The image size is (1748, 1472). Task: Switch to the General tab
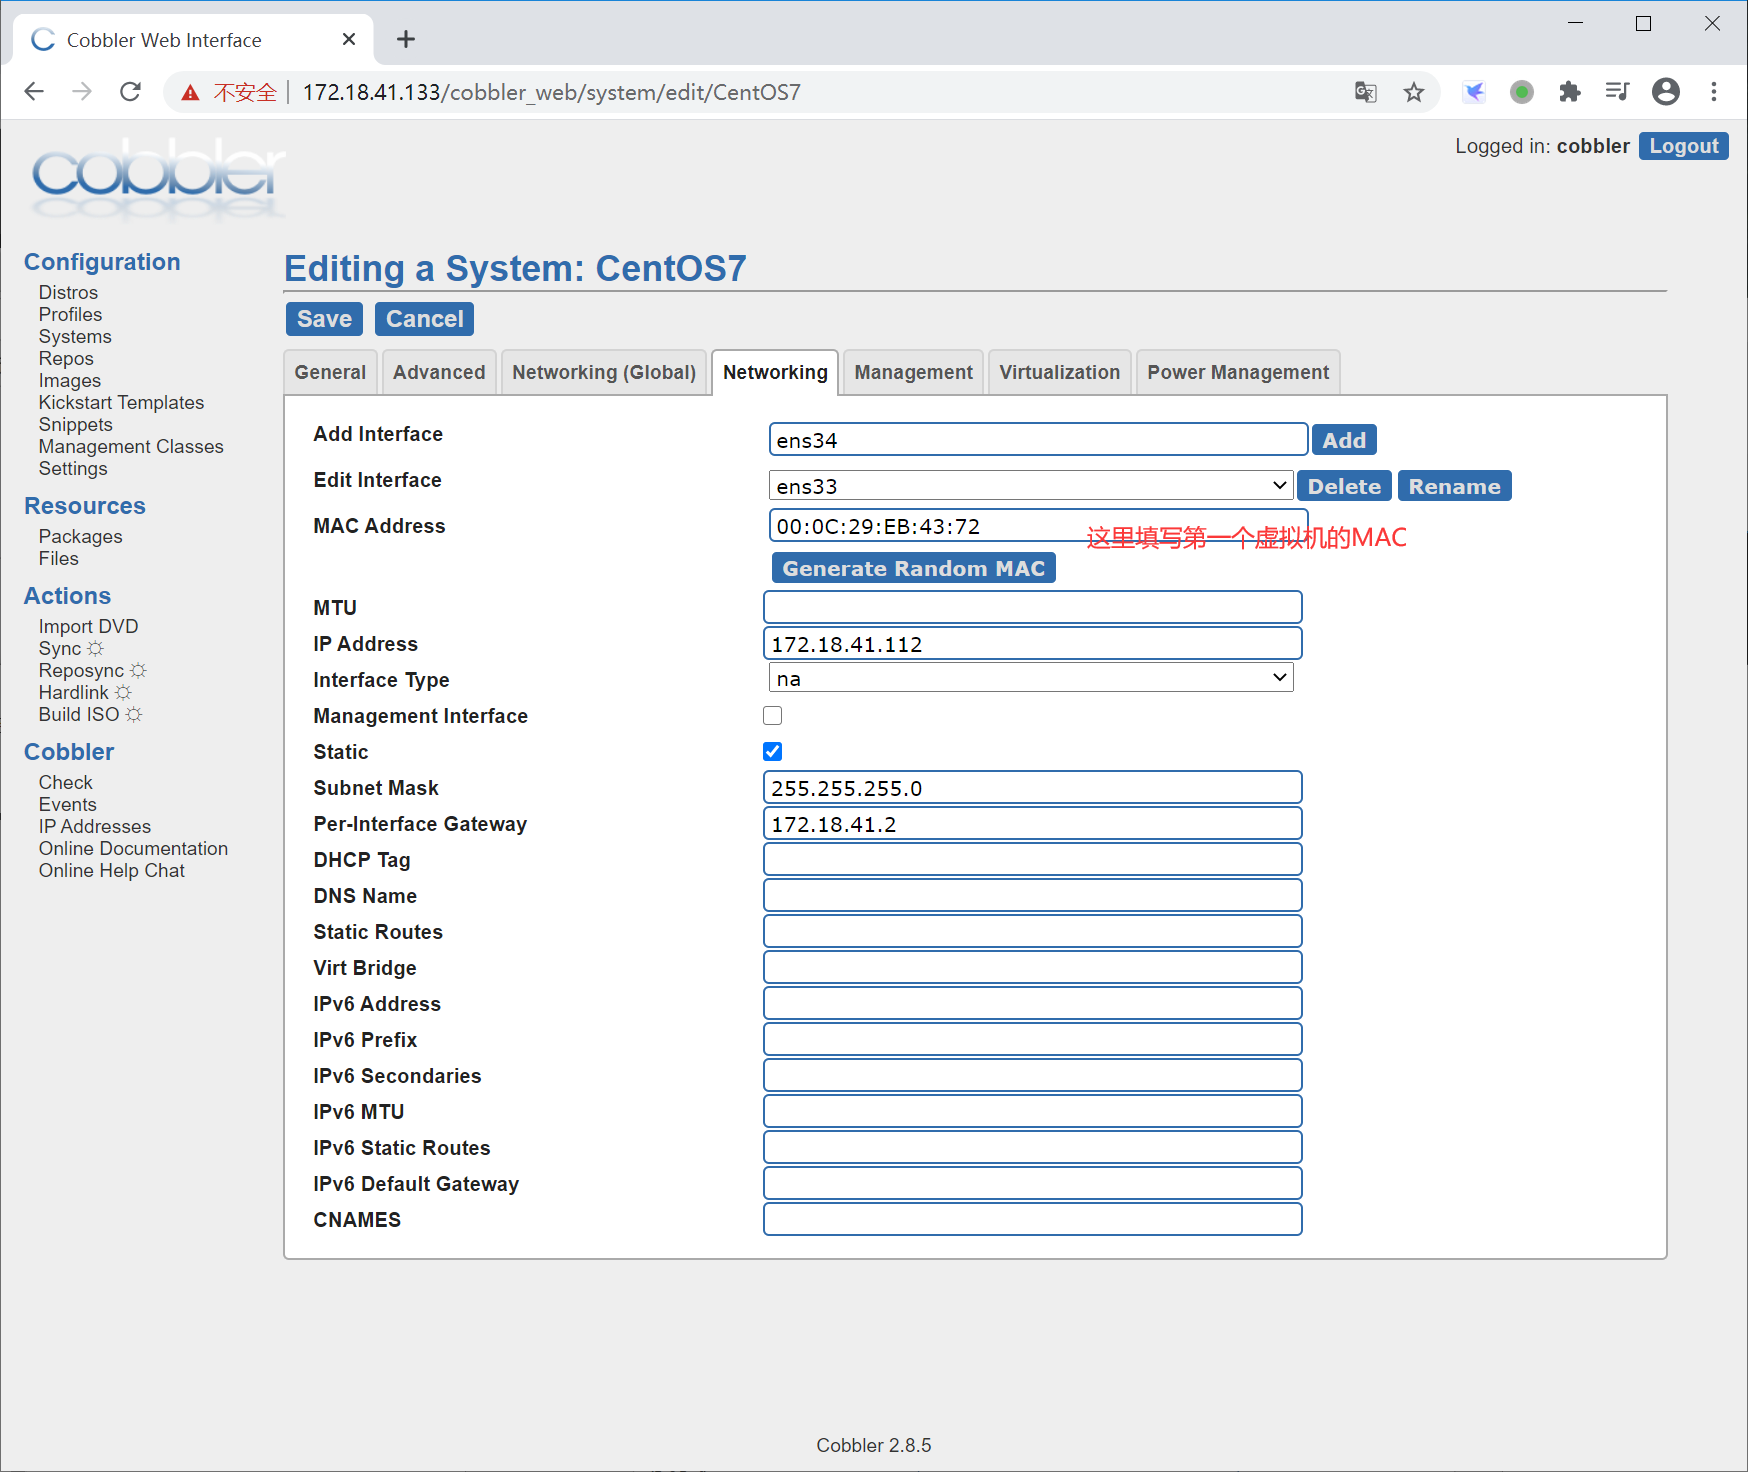point(330,372)
